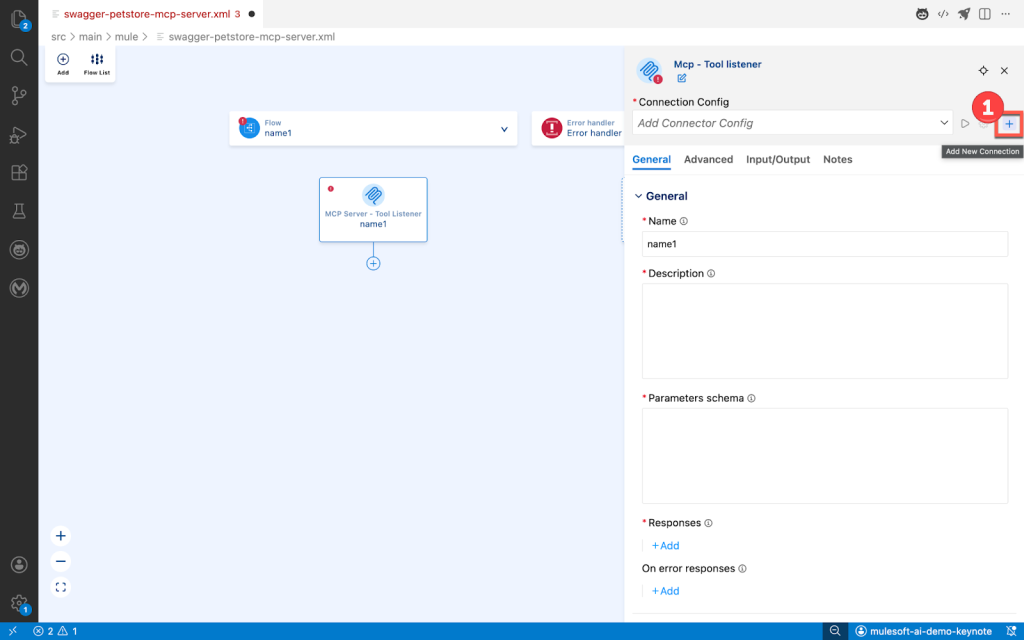This screenshot has width=1024, height=640.
Task: Open the Testing beaker sidebar icon
Action: (19, 212)
